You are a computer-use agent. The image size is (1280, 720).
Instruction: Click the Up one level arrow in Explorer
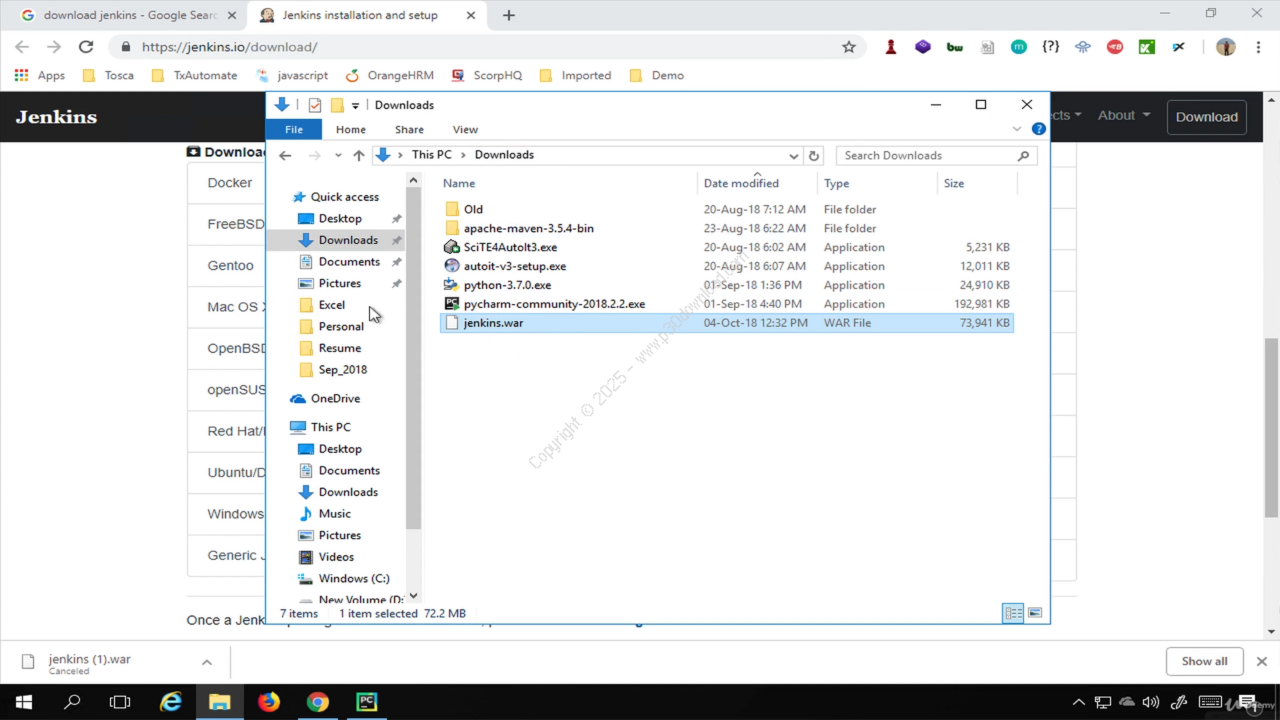click(359, 155)
